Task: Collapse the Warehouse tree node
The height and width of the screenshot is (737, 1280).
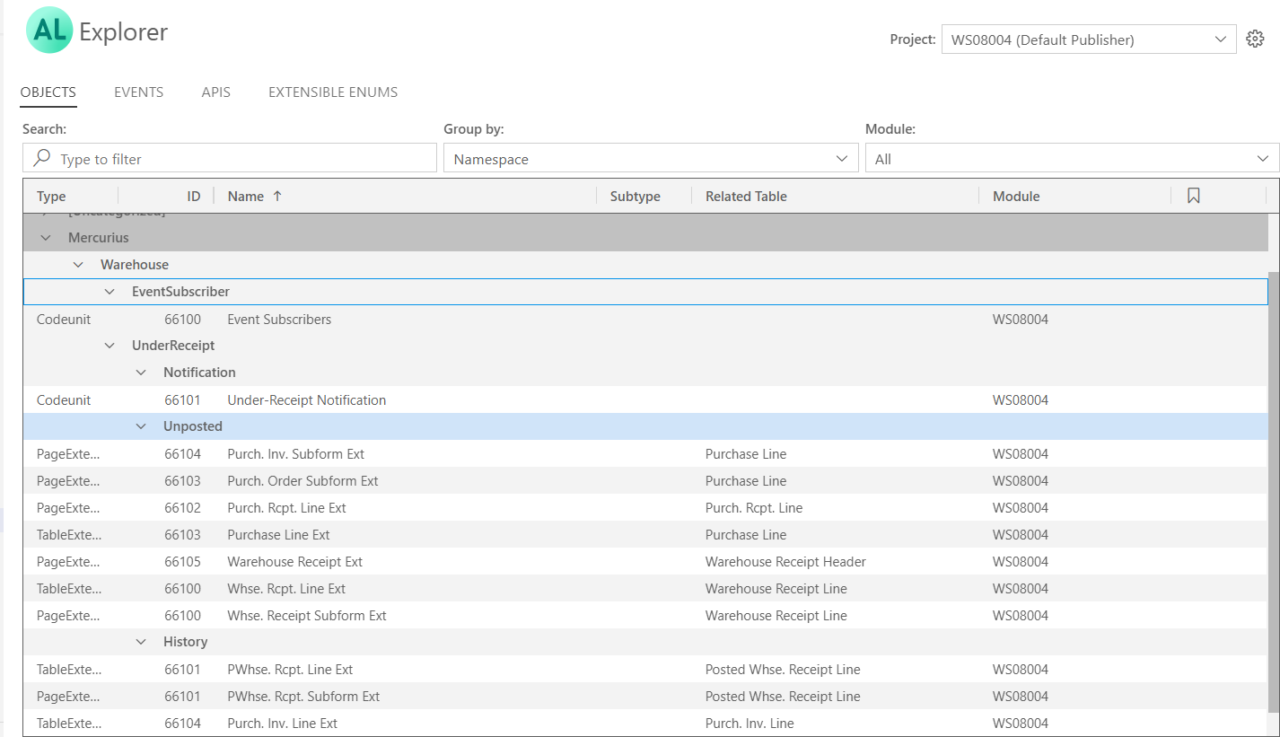Action: tap(78, 264)
